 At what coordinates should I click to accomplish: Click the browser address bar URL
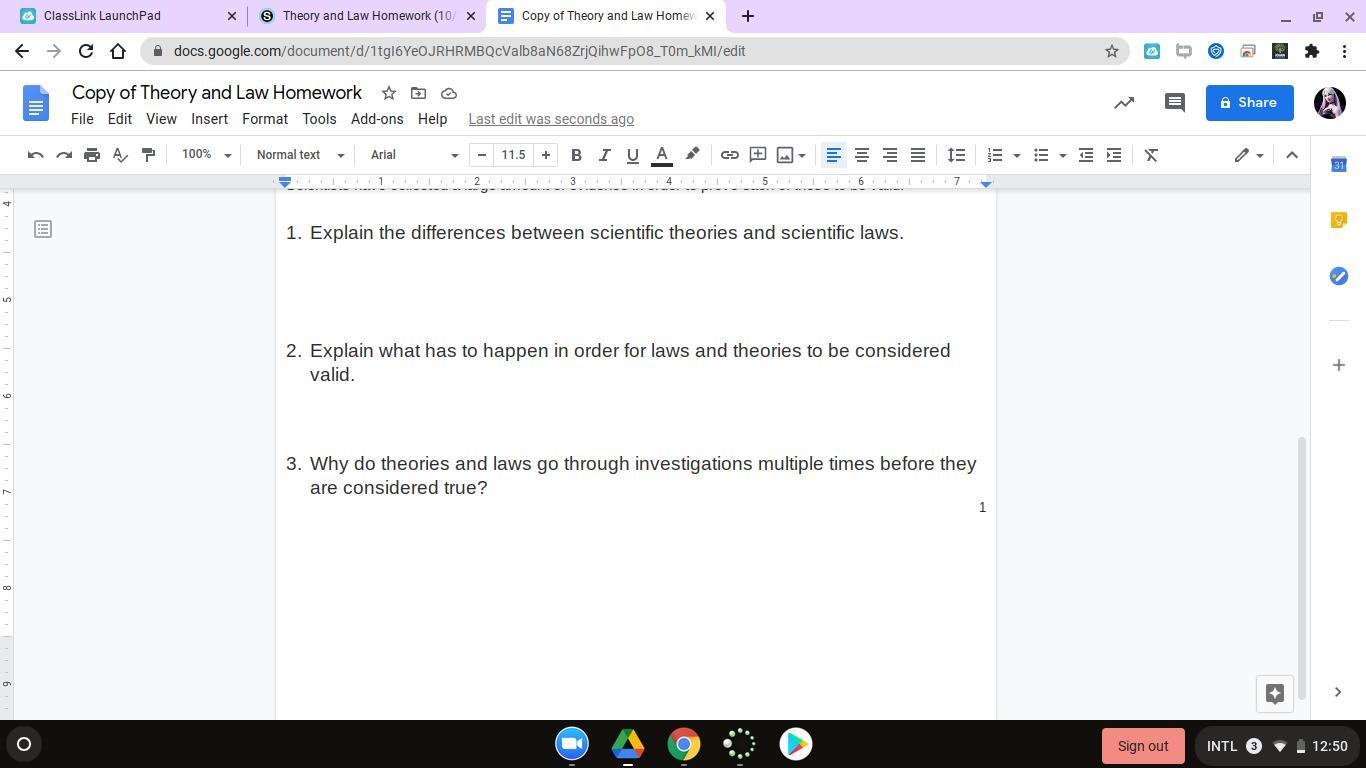point(459,51)
